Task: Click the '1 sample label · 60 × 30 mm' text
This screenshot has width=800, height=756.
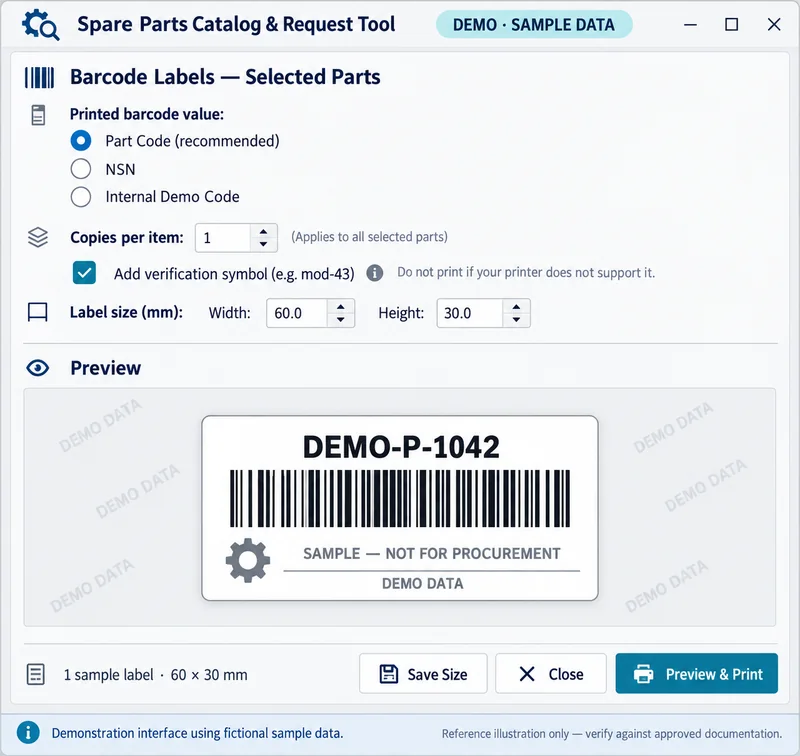Action: 156,675
